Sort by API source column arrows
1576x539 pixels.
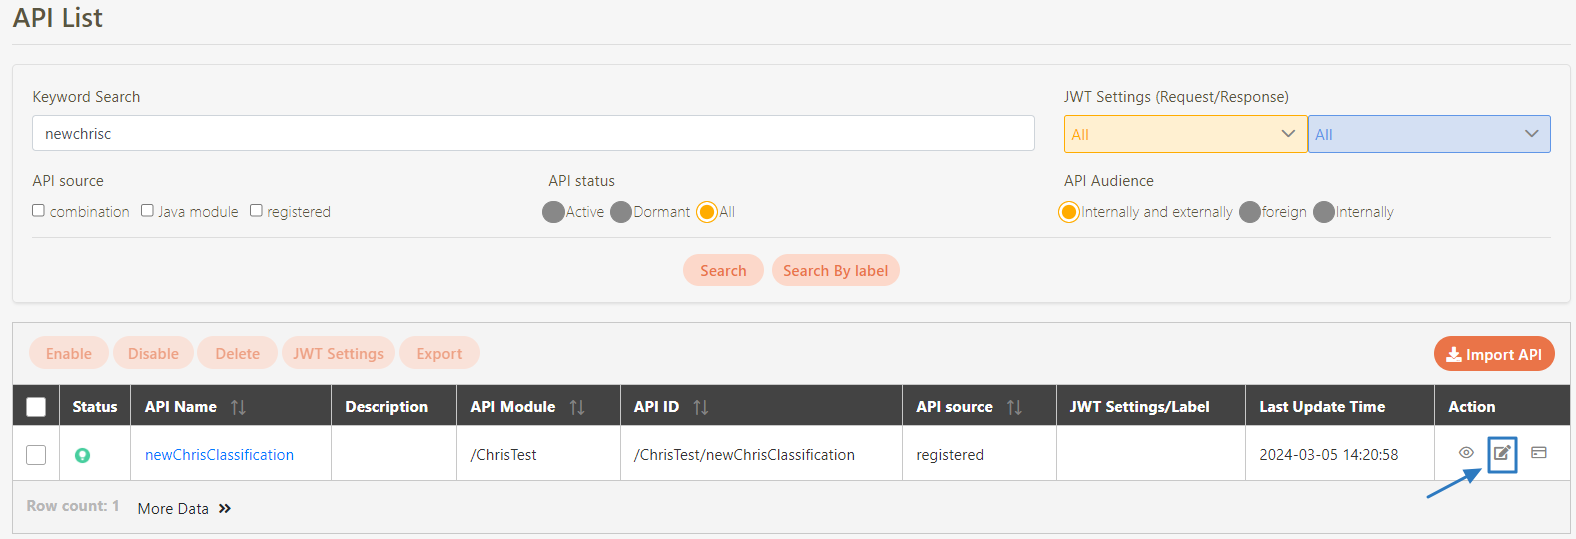(x=1014, y=407)
